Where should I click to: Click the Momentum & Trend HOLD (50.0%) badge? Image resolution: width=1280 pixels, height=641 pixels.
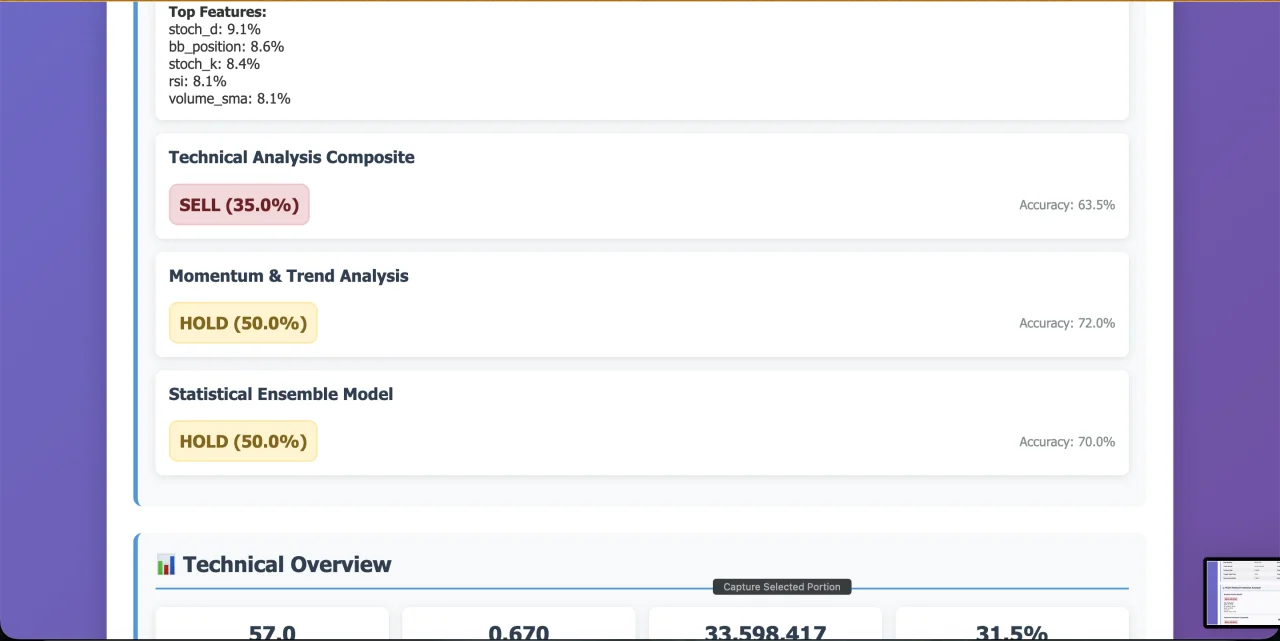tap(243, 323)
